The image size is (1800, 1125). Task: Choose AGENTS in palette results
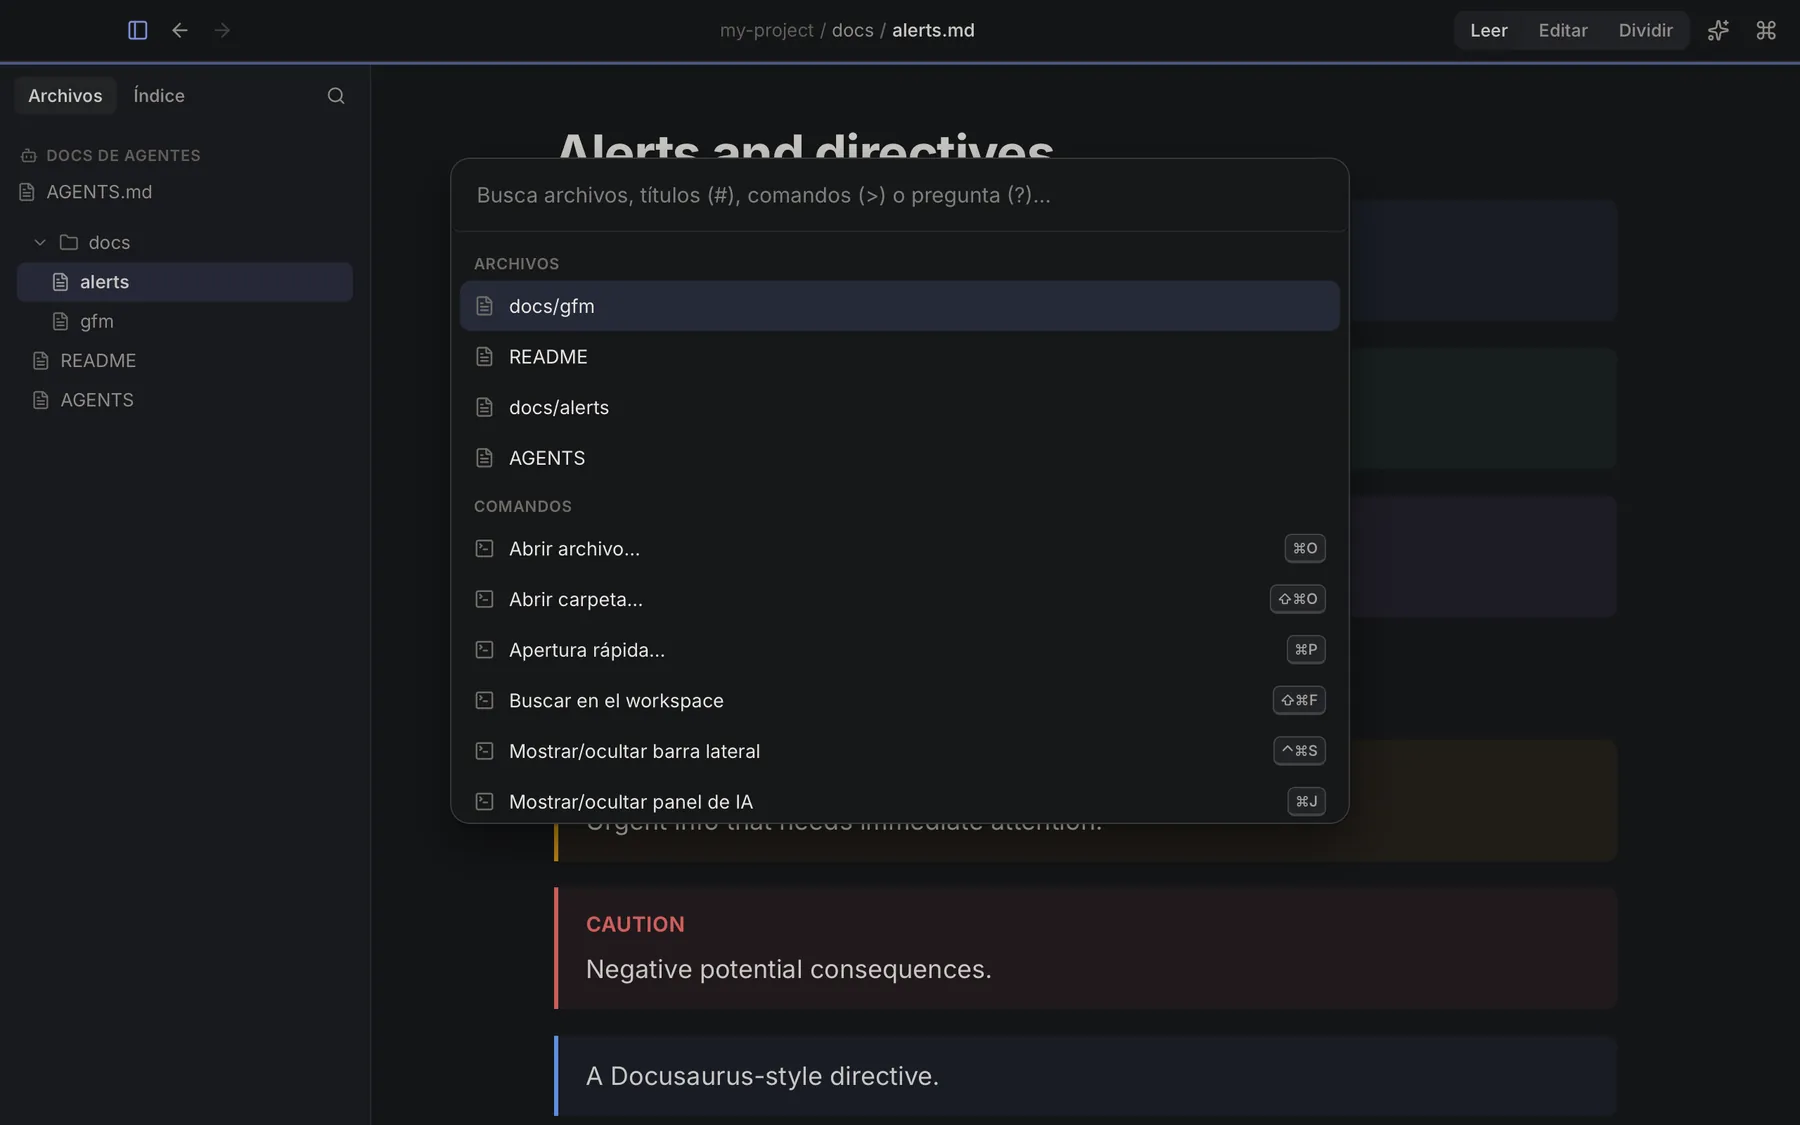(899, 458)
